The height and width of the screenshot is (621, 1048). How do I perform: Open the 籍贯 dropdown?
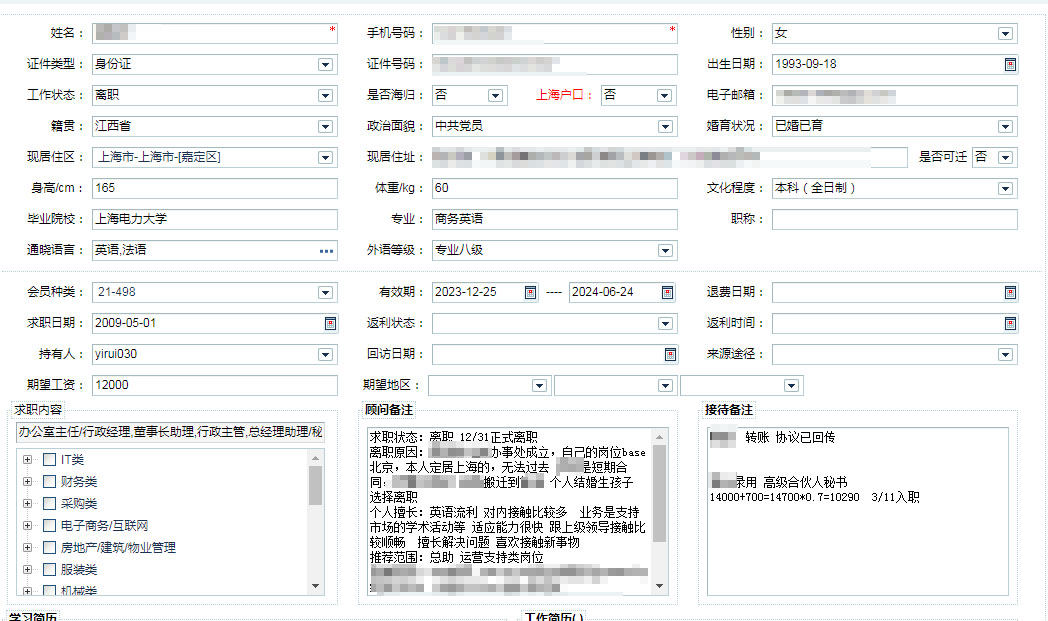point(325,126)
